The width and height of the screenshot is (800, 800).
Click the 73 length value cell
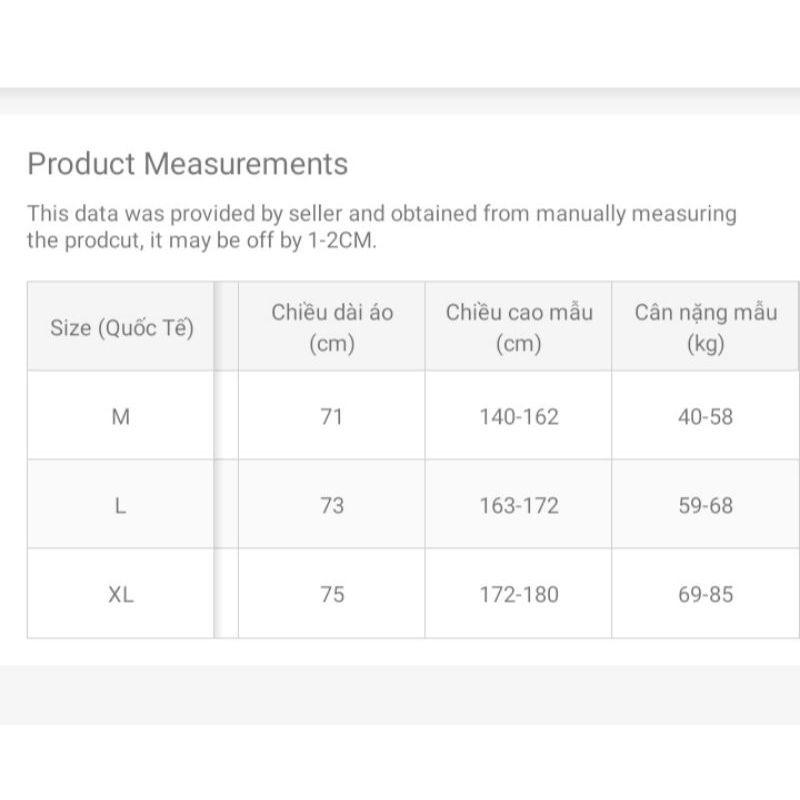[332, 505]
